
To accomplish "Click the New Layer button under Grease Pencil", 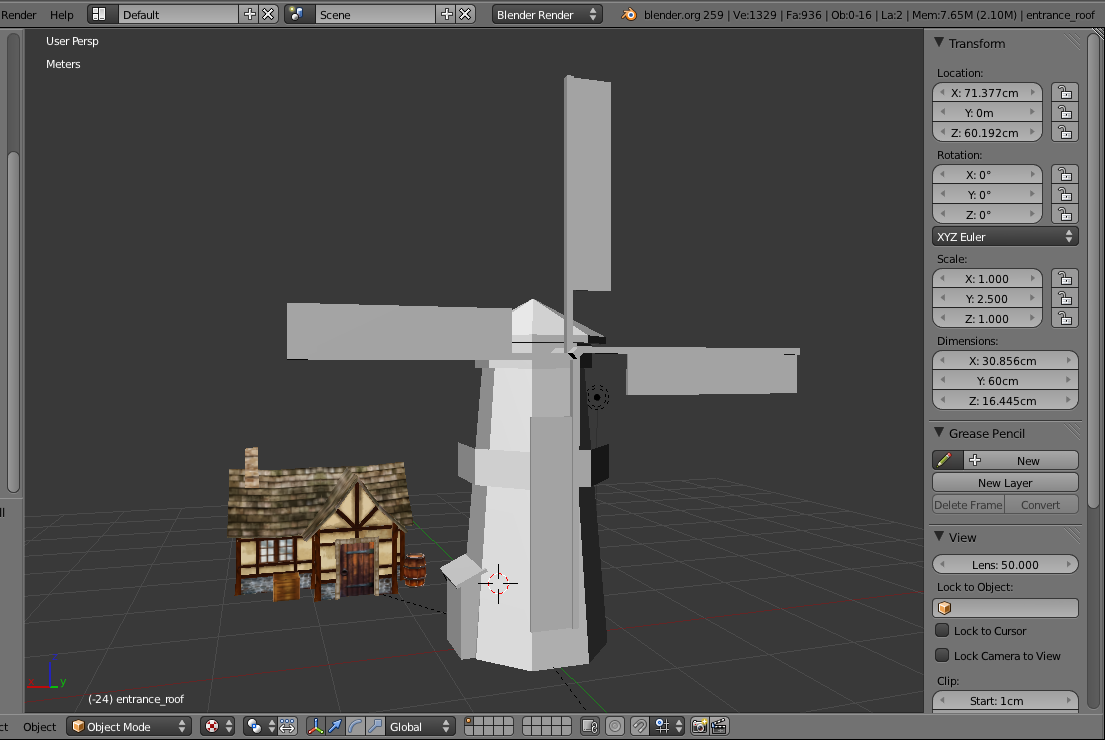I will click(1004, 482).
